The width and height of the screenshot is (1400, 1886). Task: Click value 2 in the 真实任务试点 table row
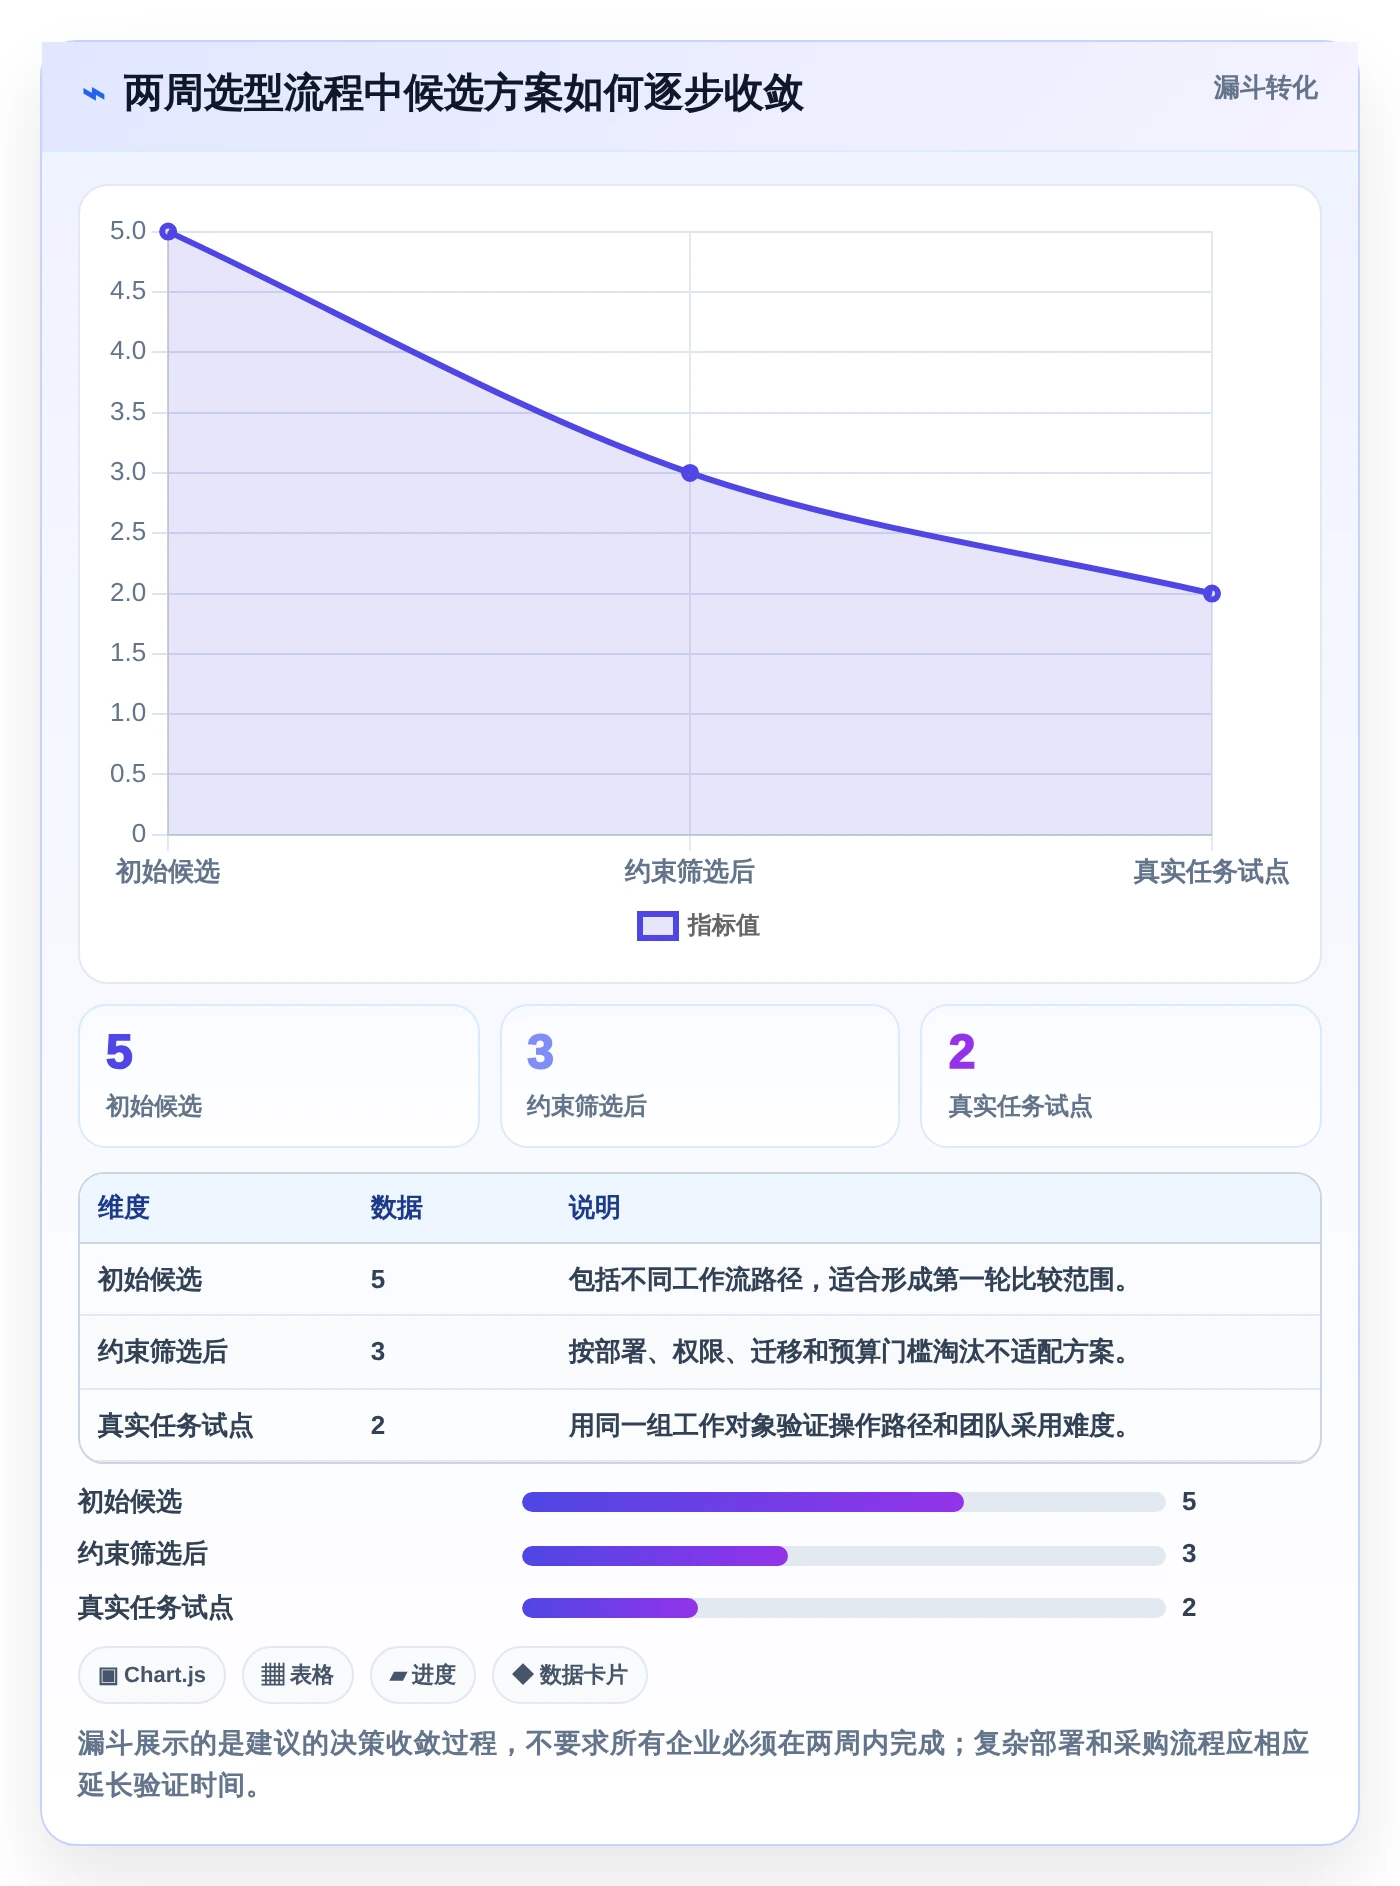click(x=378, y=1426)
